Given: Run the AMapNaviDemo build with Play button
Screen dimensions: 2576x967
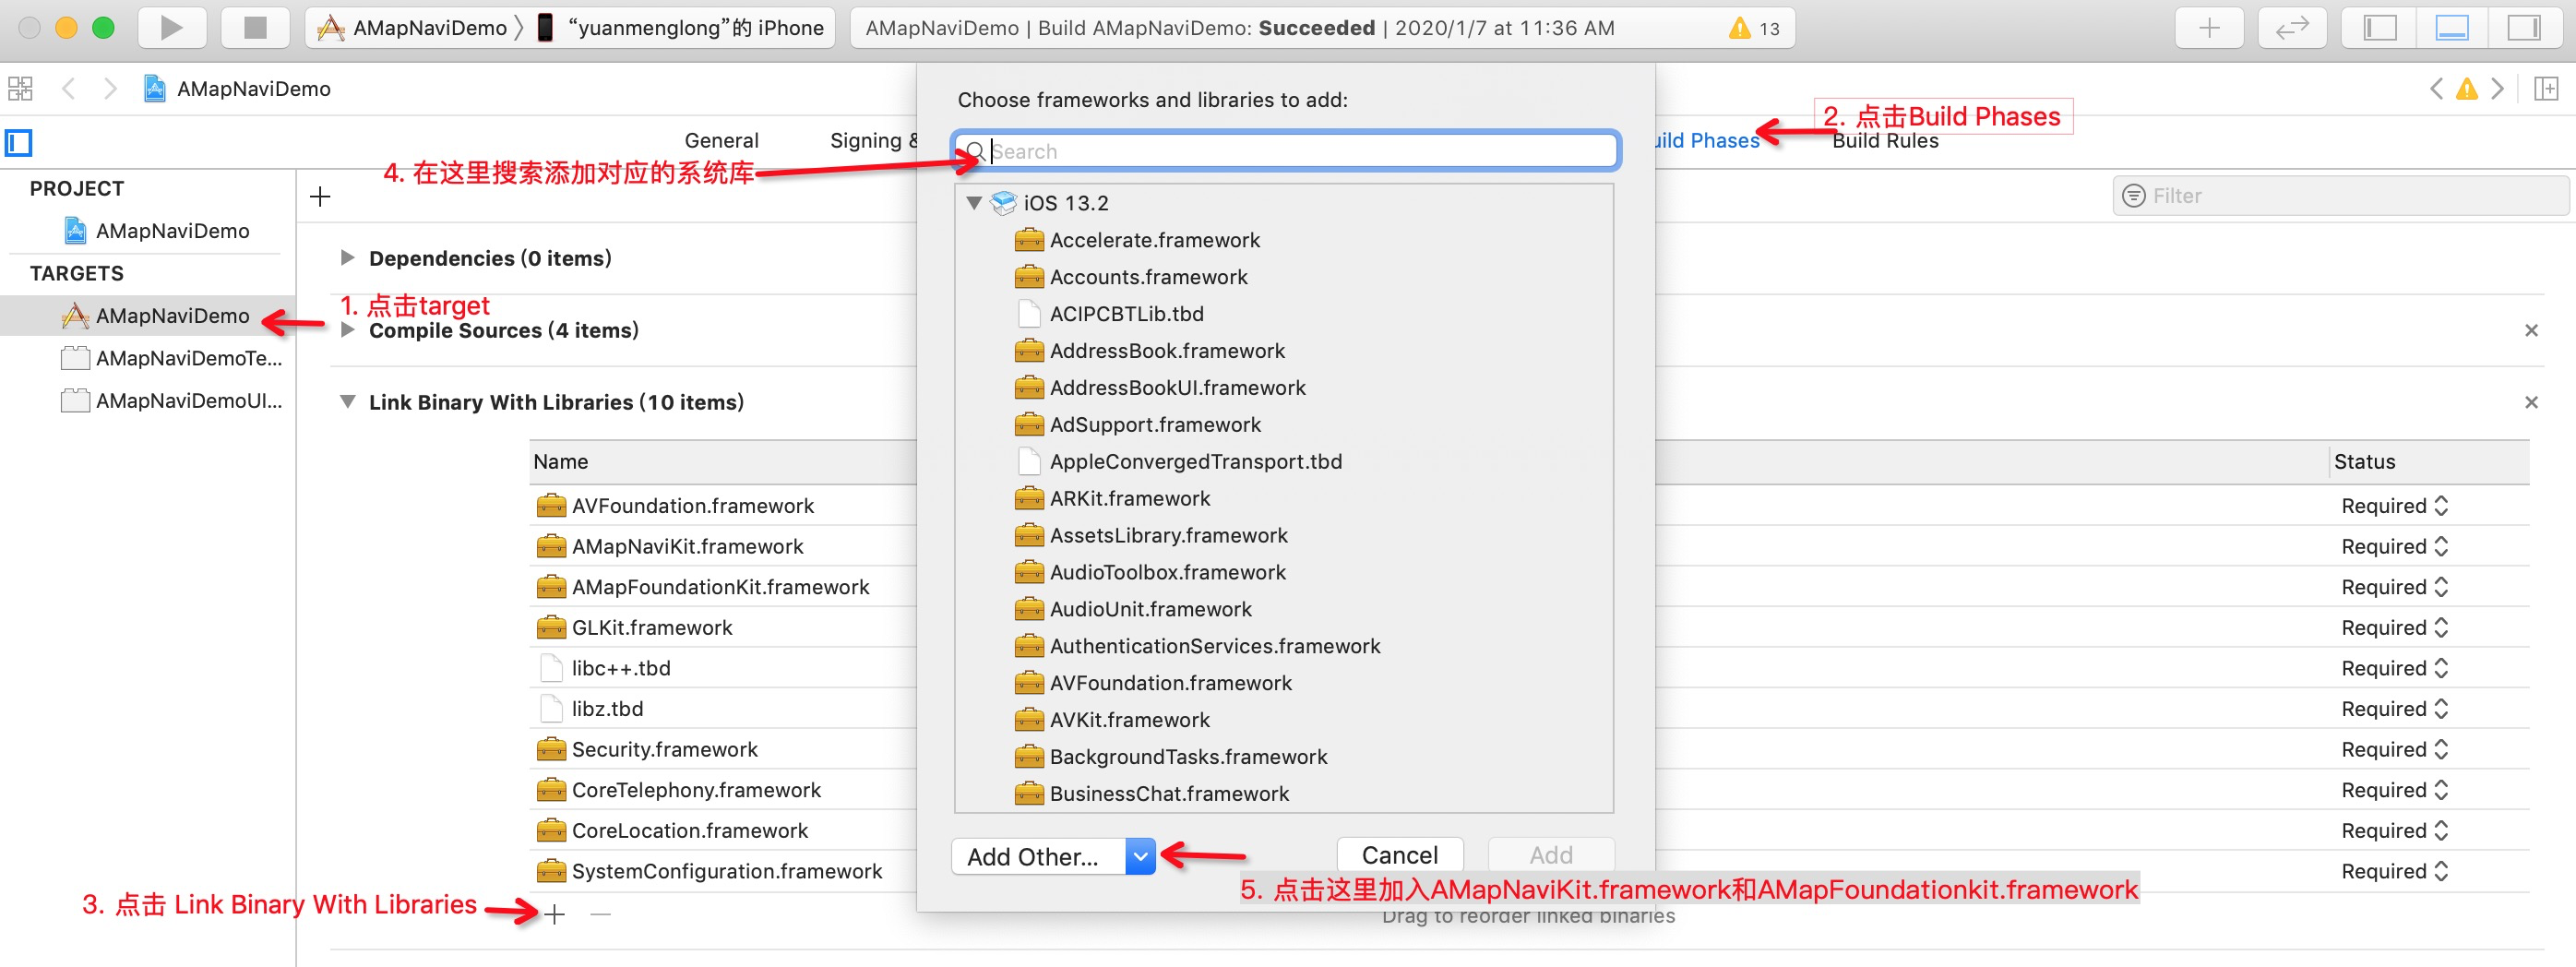Looking at the screenshot, I should (171, 28).
